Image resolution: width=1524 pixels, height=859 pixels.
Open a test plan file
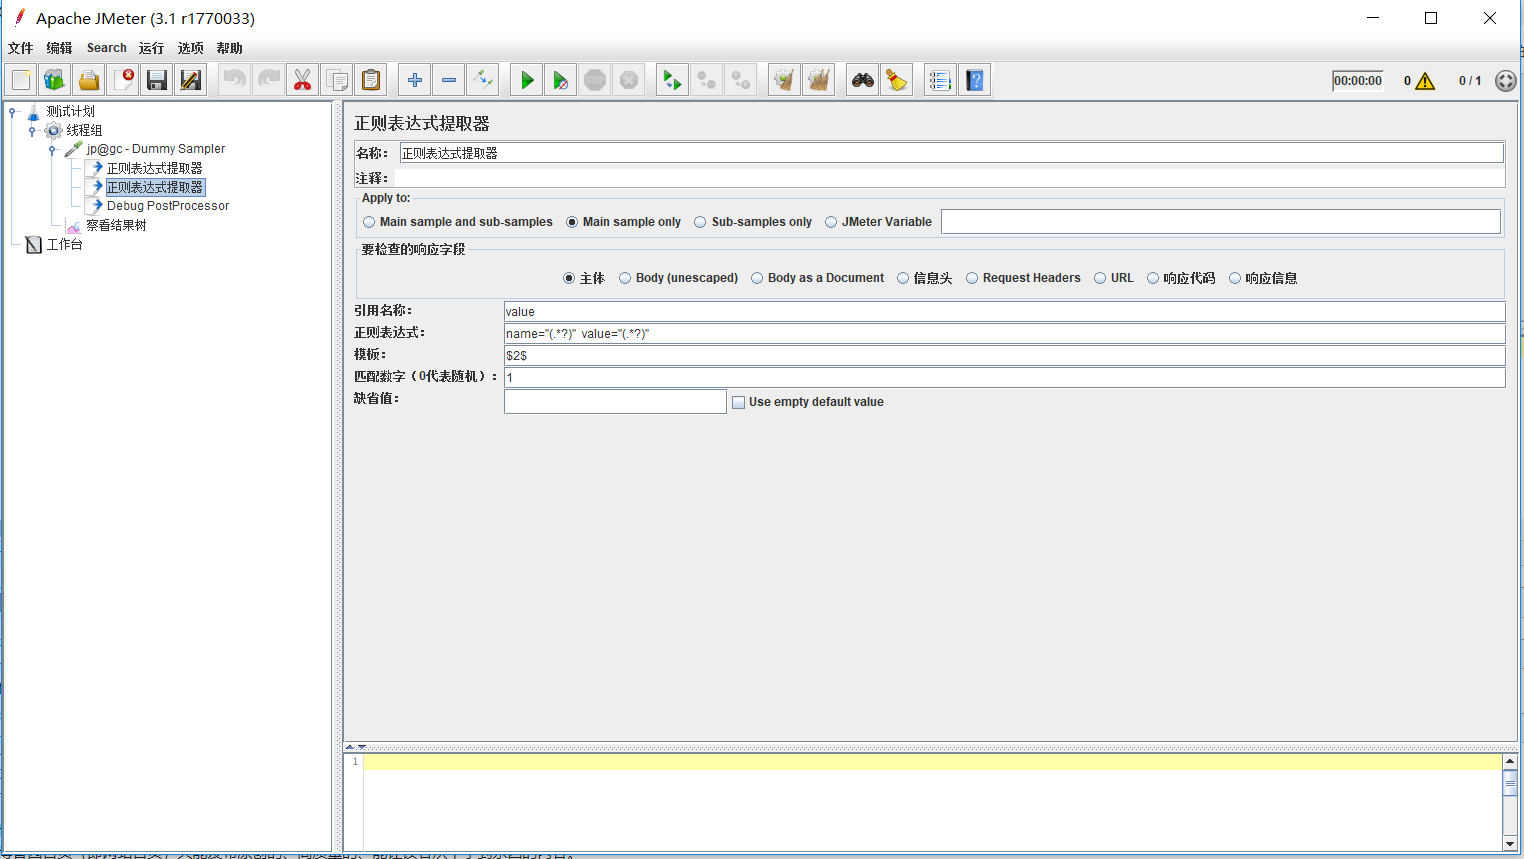tap(89, 80)
